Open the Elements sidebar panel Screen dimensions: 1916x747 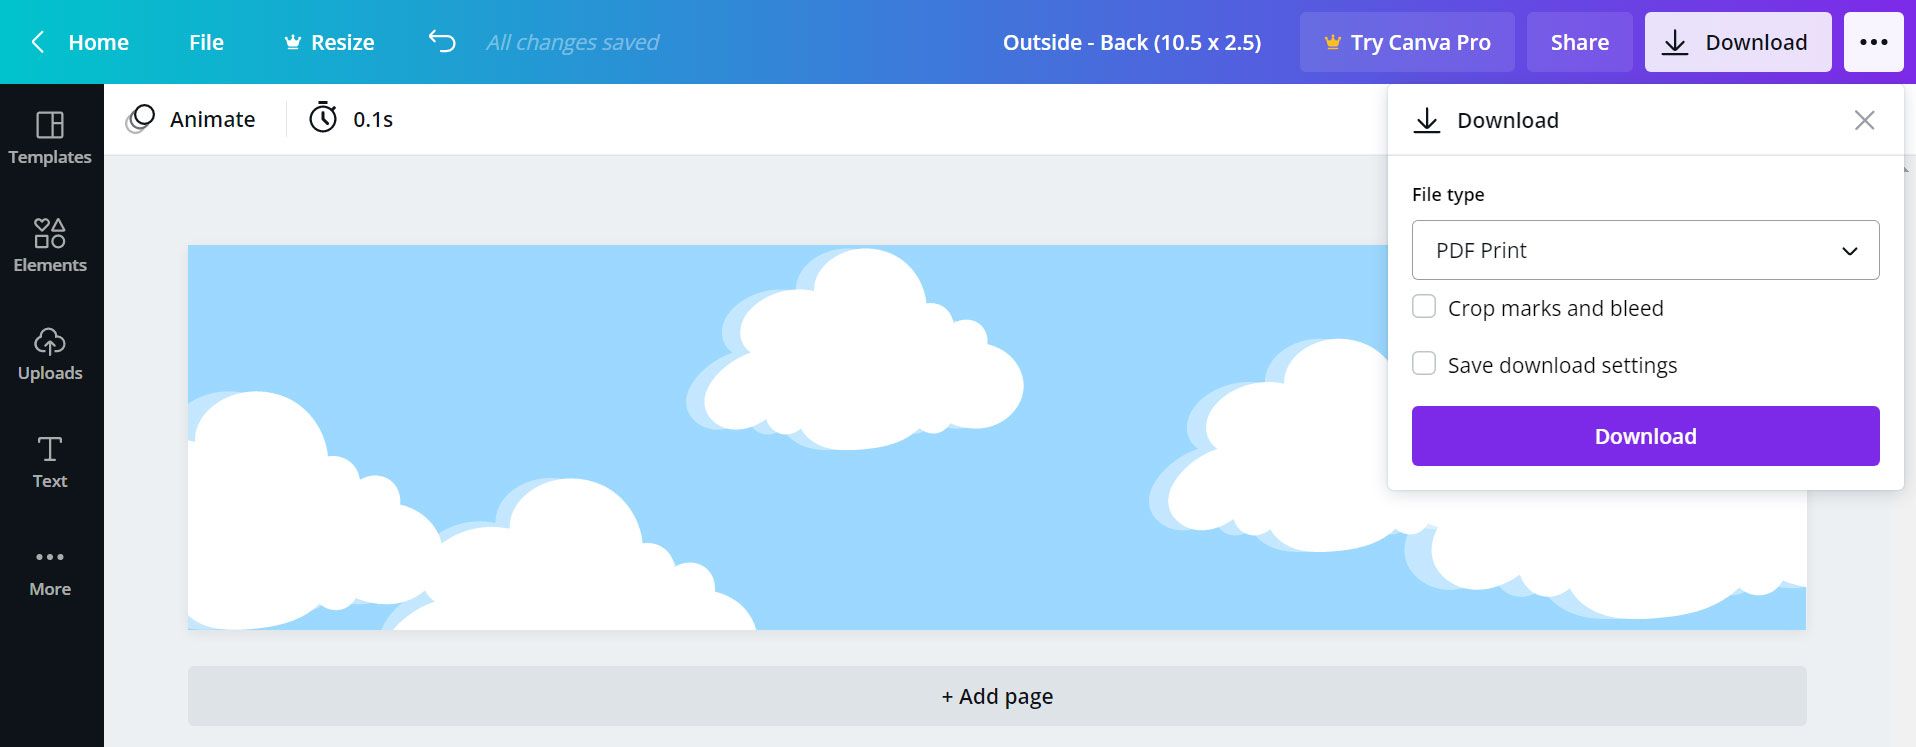coord(50,246)
